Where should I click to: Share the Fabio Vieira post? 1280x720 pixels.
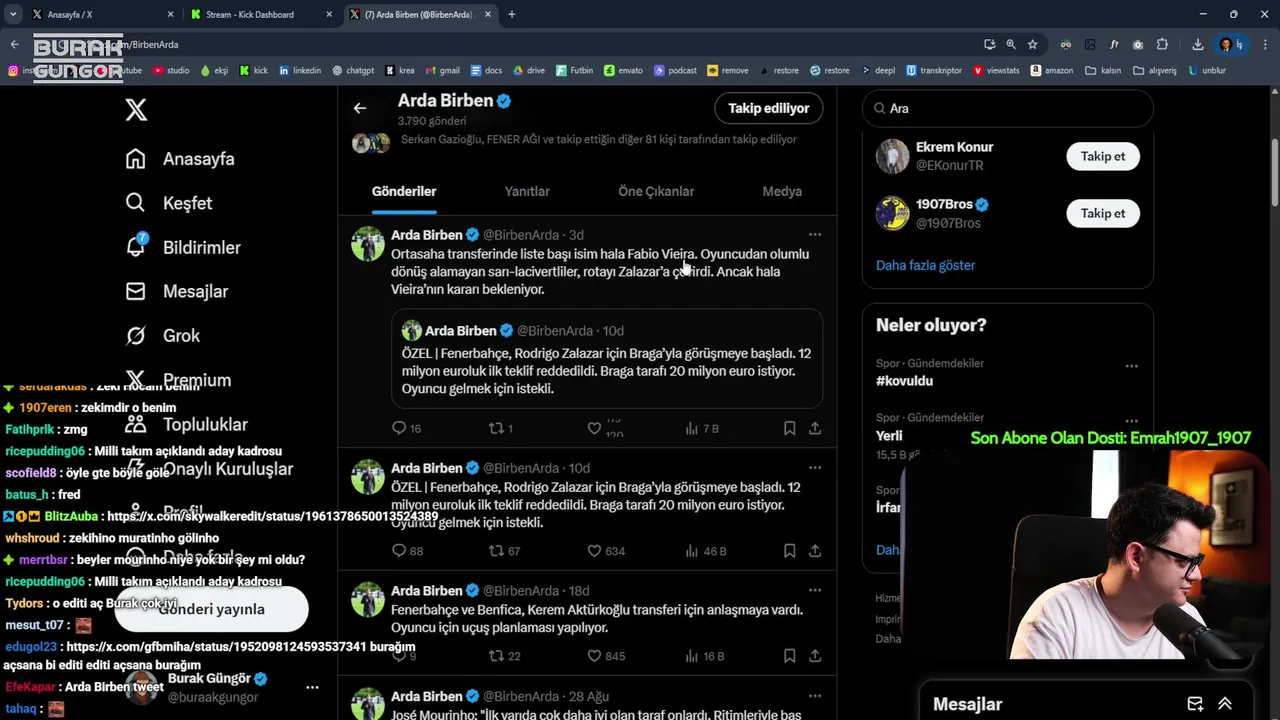coord(815,428)
